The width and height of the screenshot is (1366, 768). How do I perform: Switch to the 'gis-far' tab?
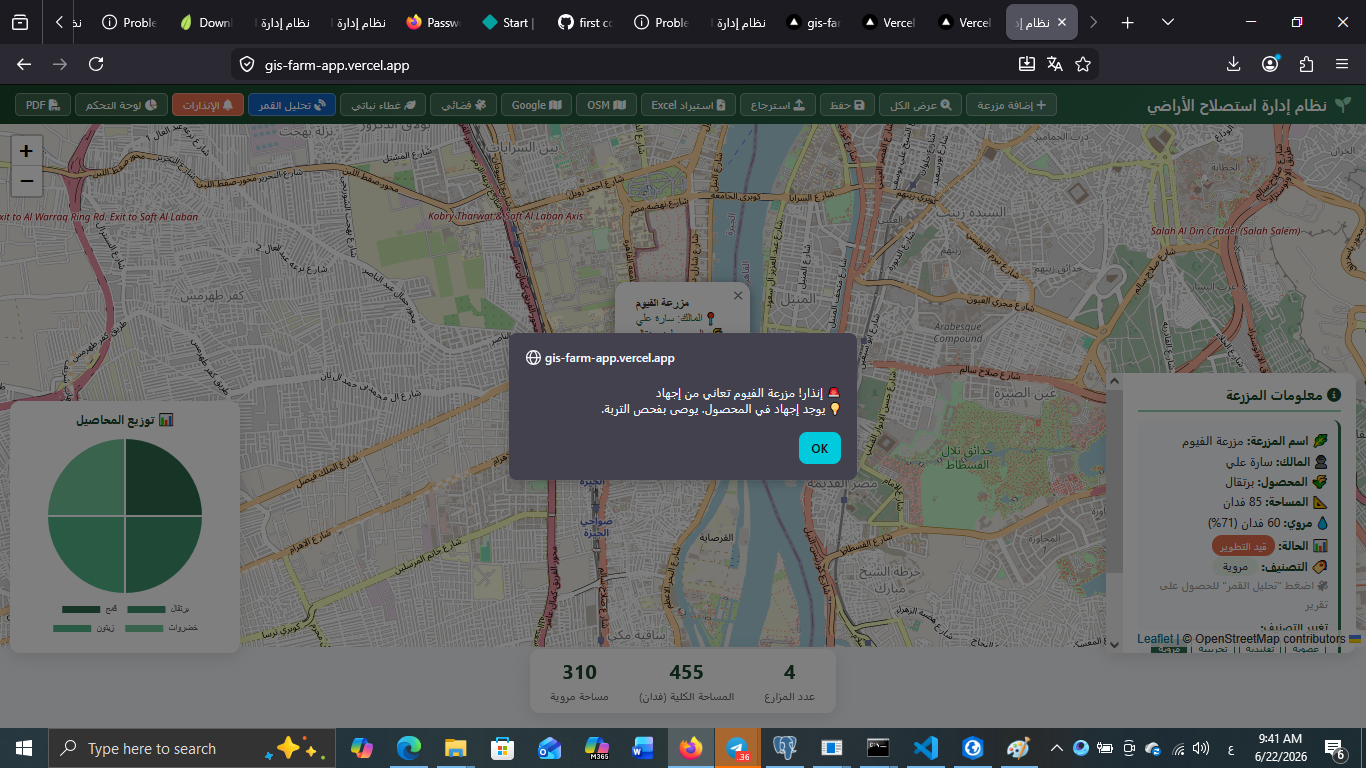click(814, 22)
